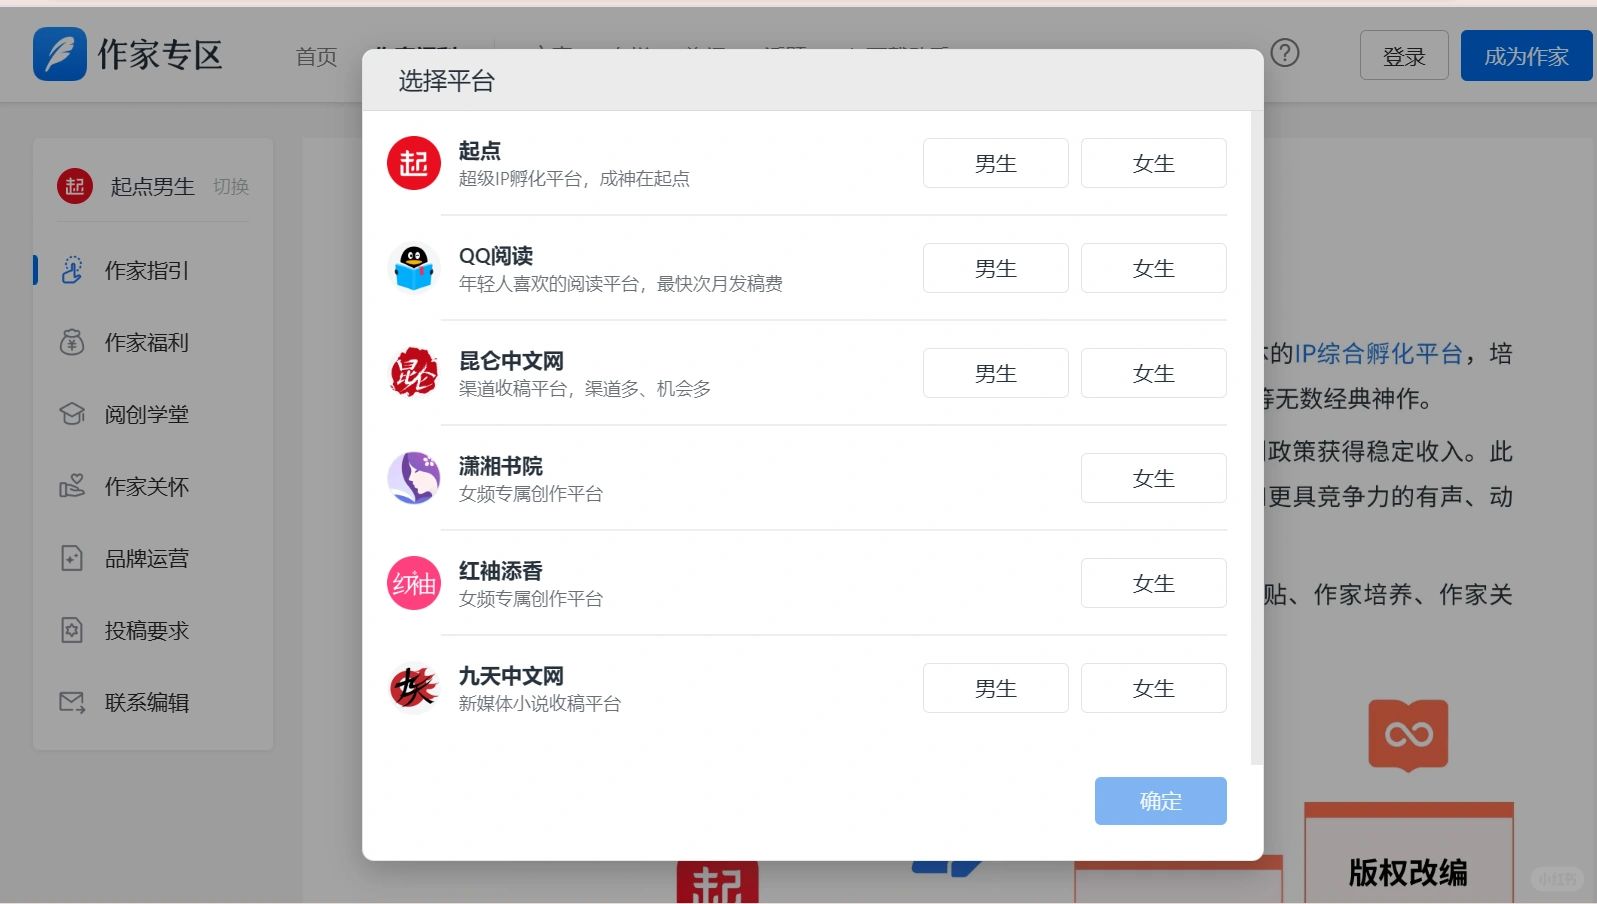Click the 潇湘书院 purple logo icon
Image resolution: width=1597 pixels, height=904 pixels.
[x=413, y=478]
